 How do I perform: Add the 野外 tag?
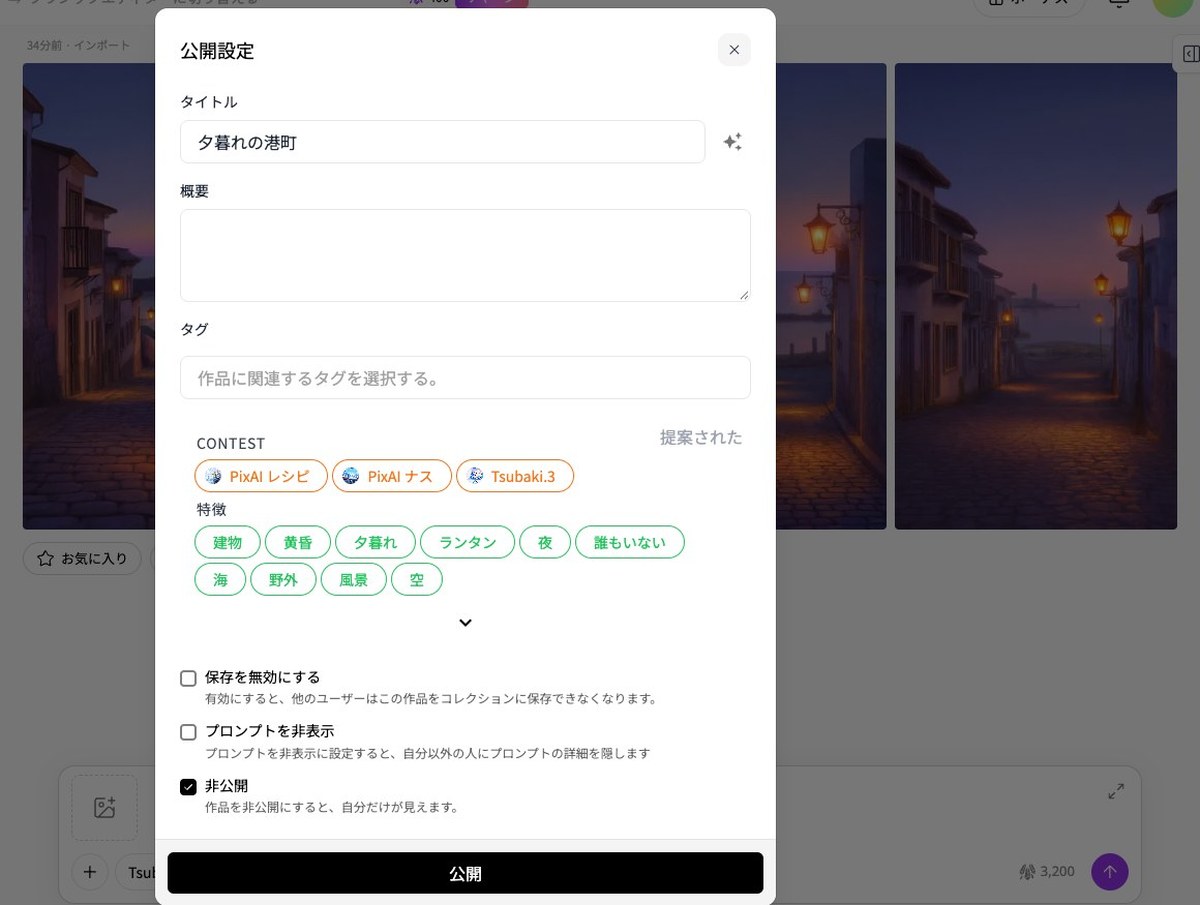tap(283, 580)
